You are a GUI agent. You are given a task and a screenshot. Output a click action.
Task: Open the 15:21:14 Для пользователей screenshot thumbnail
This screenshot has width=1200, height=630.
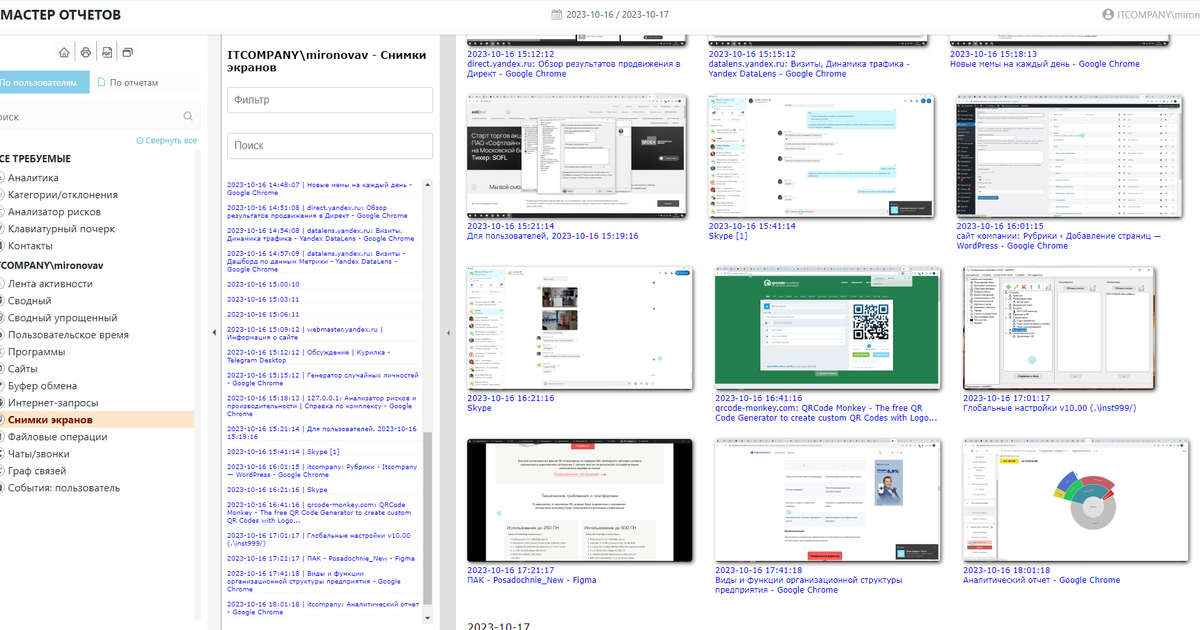pos(579,157)
